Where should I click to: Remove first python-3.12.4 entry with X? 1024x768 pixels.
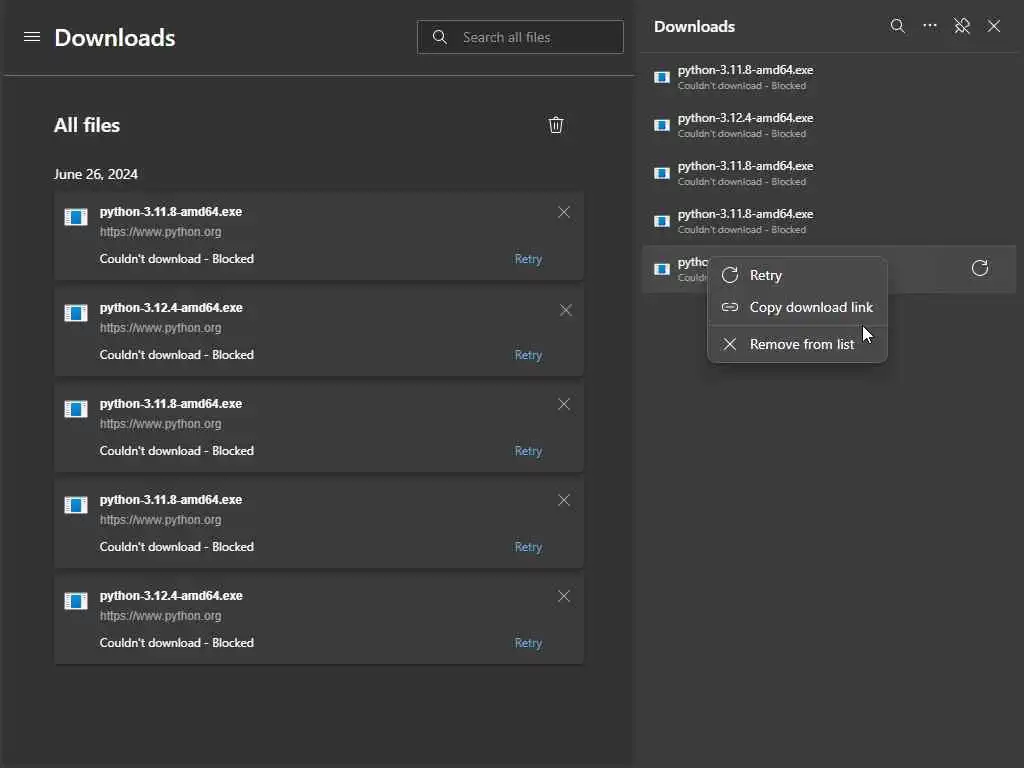coord(565,310)
